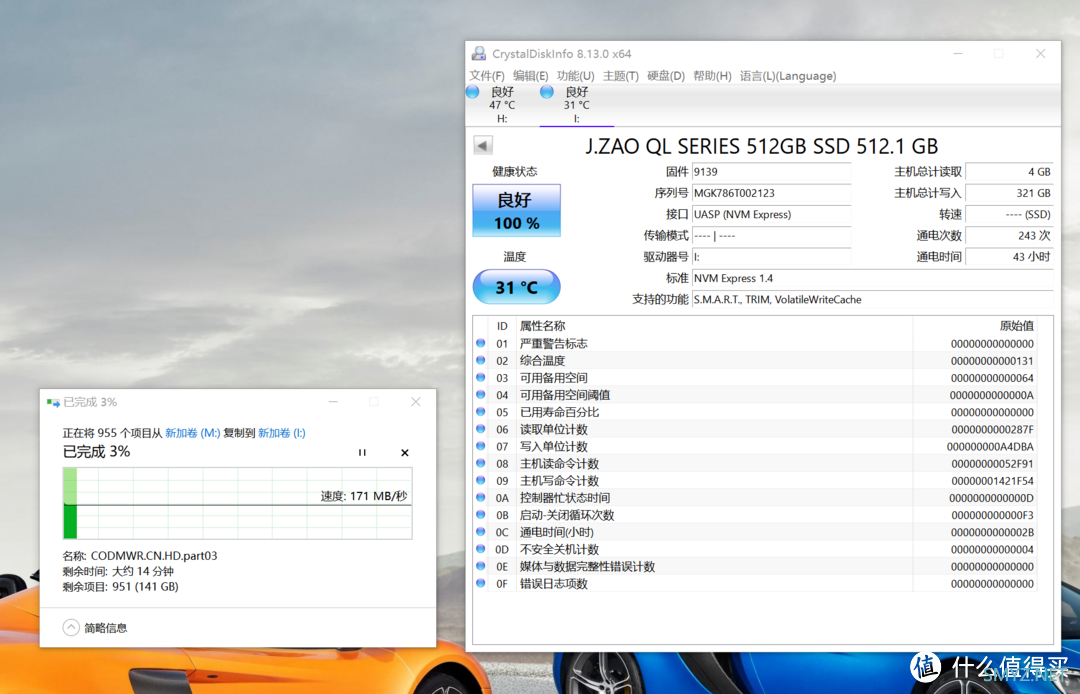Click raw value 0000001421F54

[992, 481]
